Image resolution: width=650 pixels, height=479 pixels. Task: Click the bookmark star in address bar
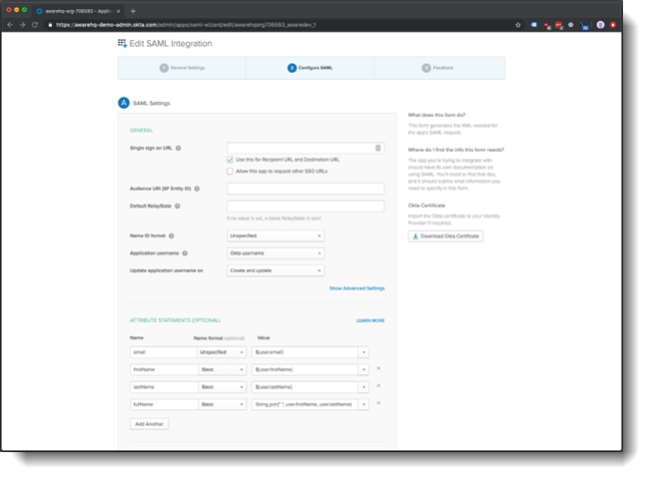[518, 24]
